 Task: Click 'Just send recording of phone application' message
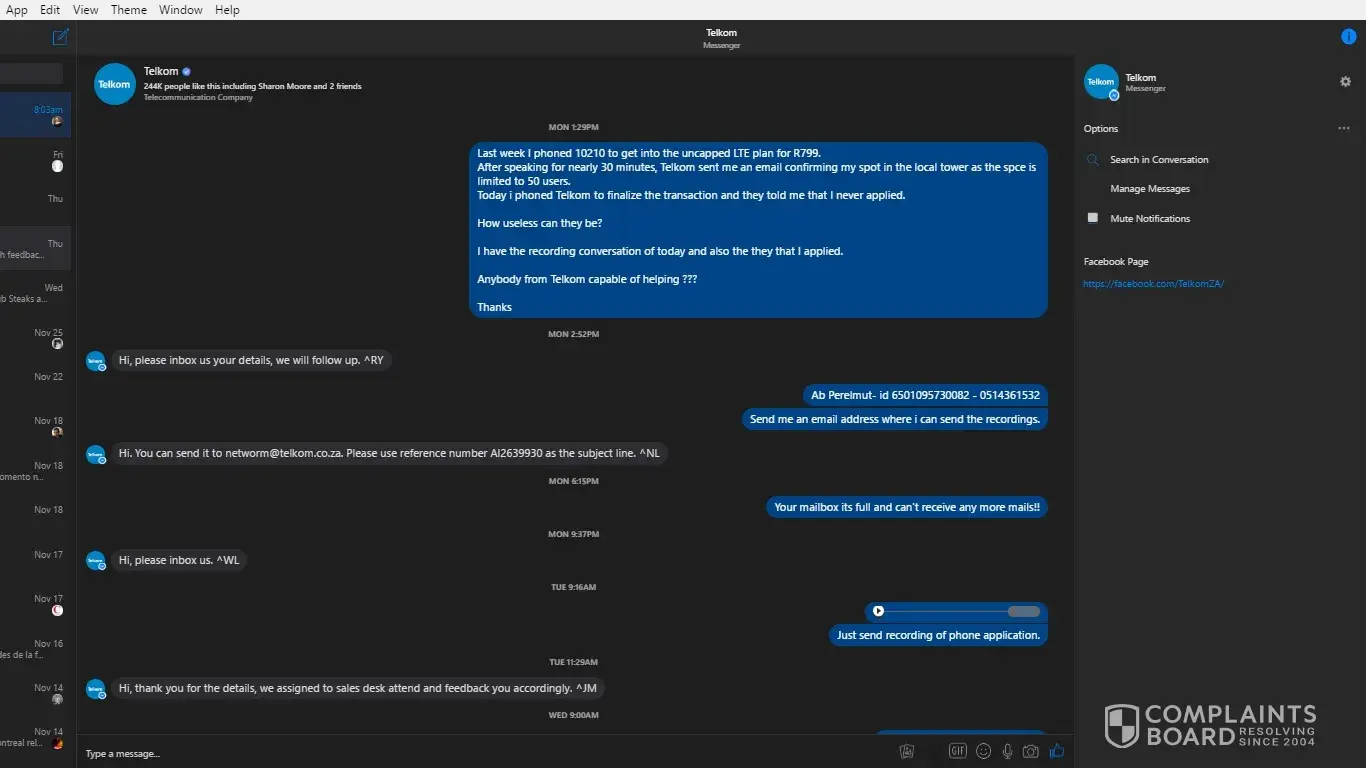938,635
